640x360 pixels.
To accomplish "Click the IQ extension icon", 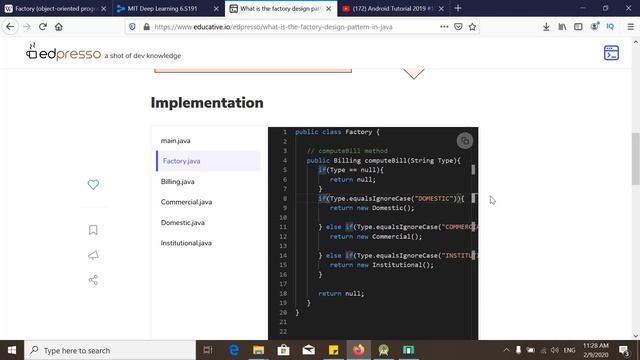I will point(610,27).
